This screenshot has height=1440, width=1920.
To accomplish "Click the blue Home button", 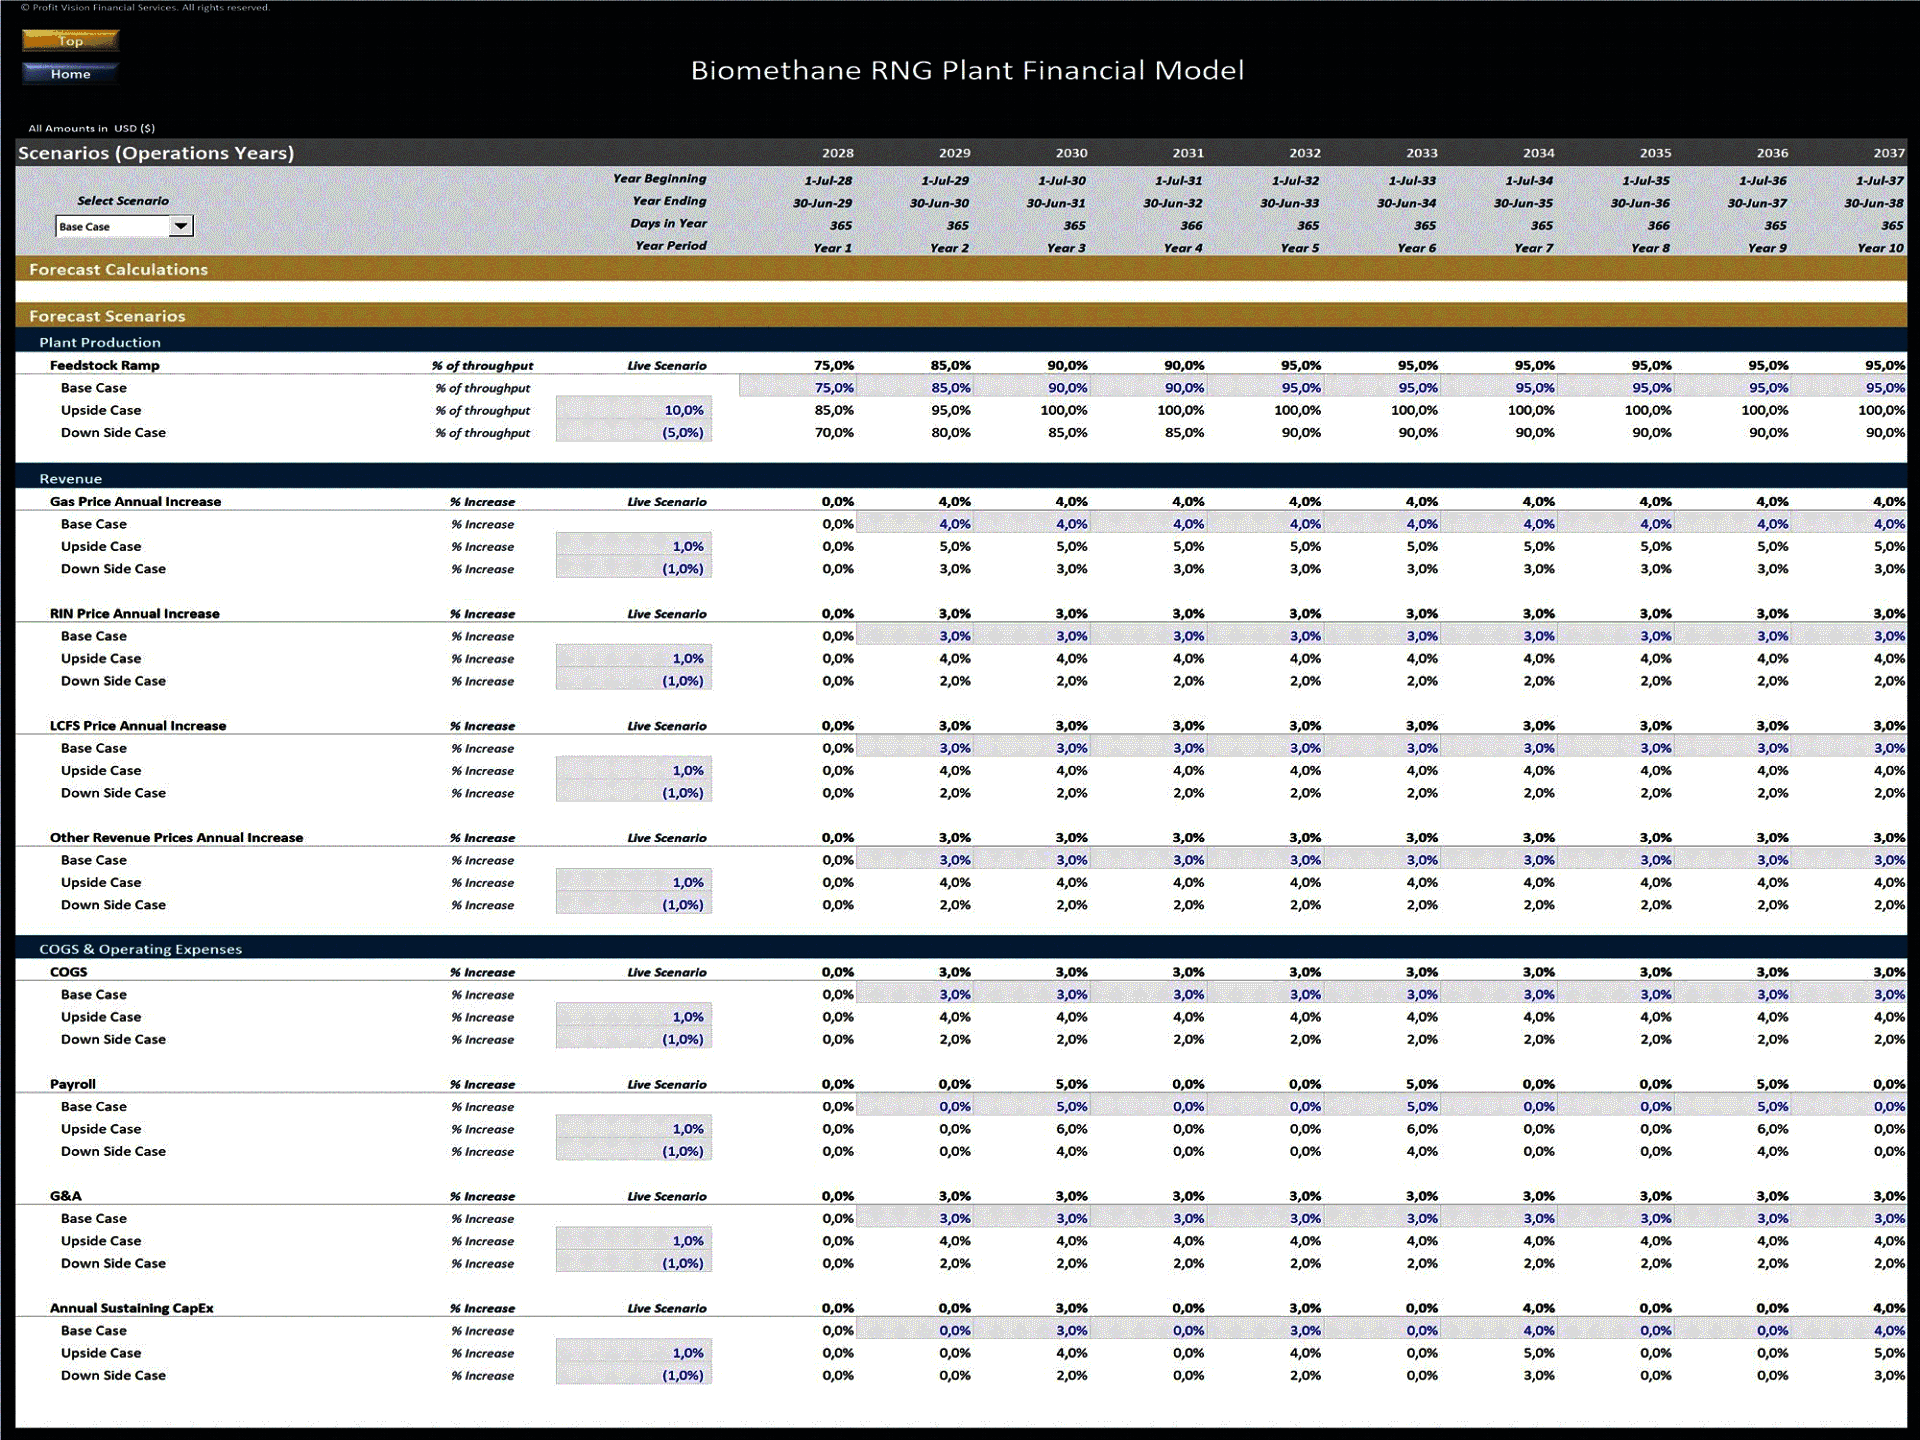I will point(70,73).
